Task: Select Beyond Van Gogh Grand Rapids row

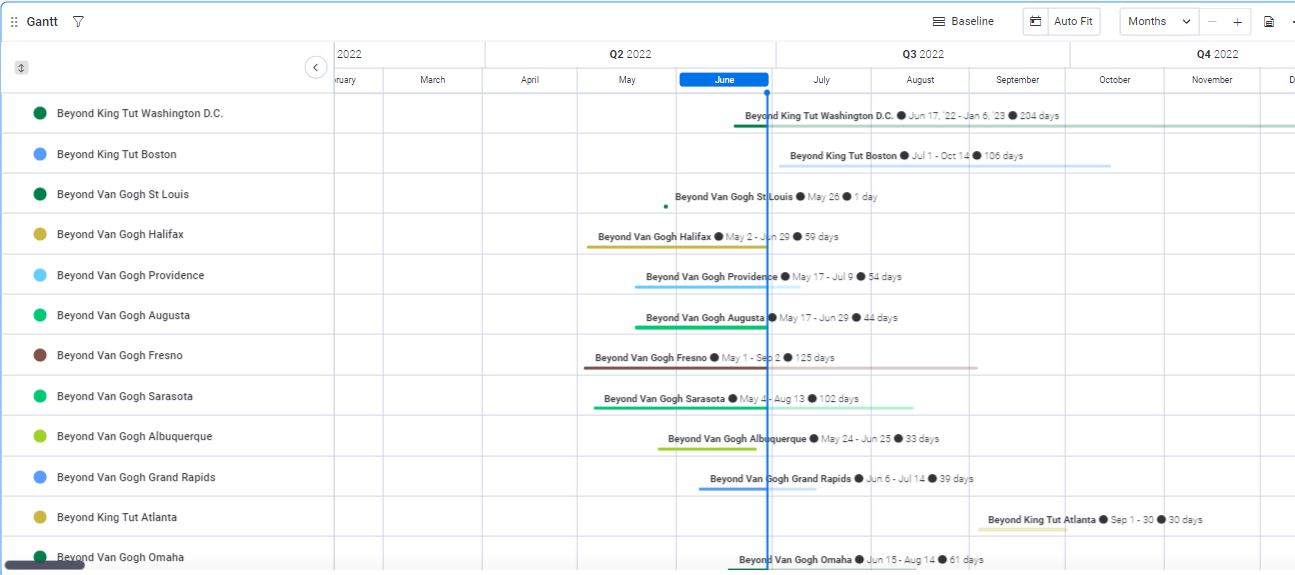Action: pyautogui.click(x=168, y=477)
